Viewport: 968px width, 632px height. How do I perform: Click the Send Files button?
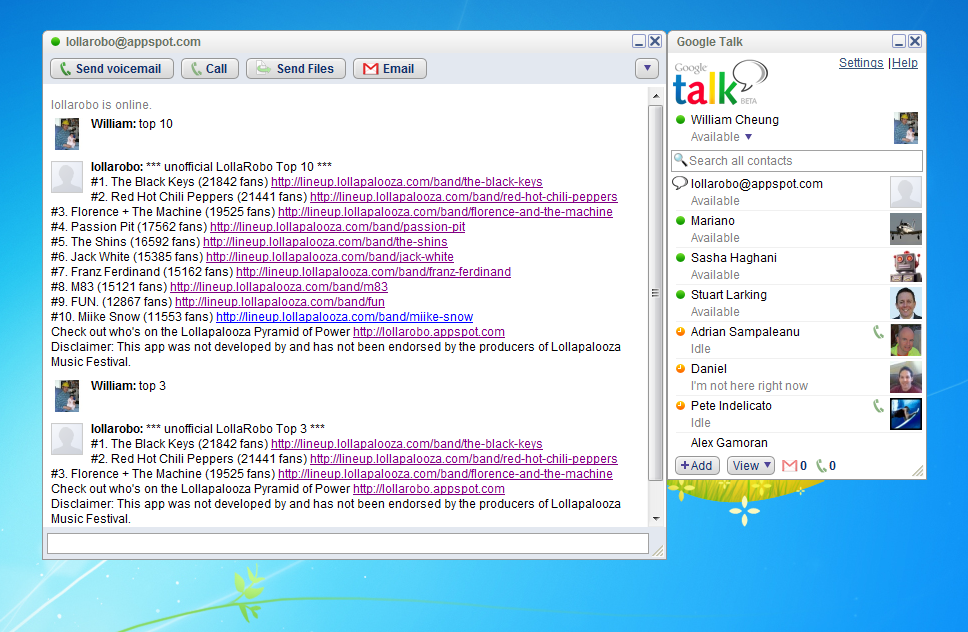pos(296,69)
